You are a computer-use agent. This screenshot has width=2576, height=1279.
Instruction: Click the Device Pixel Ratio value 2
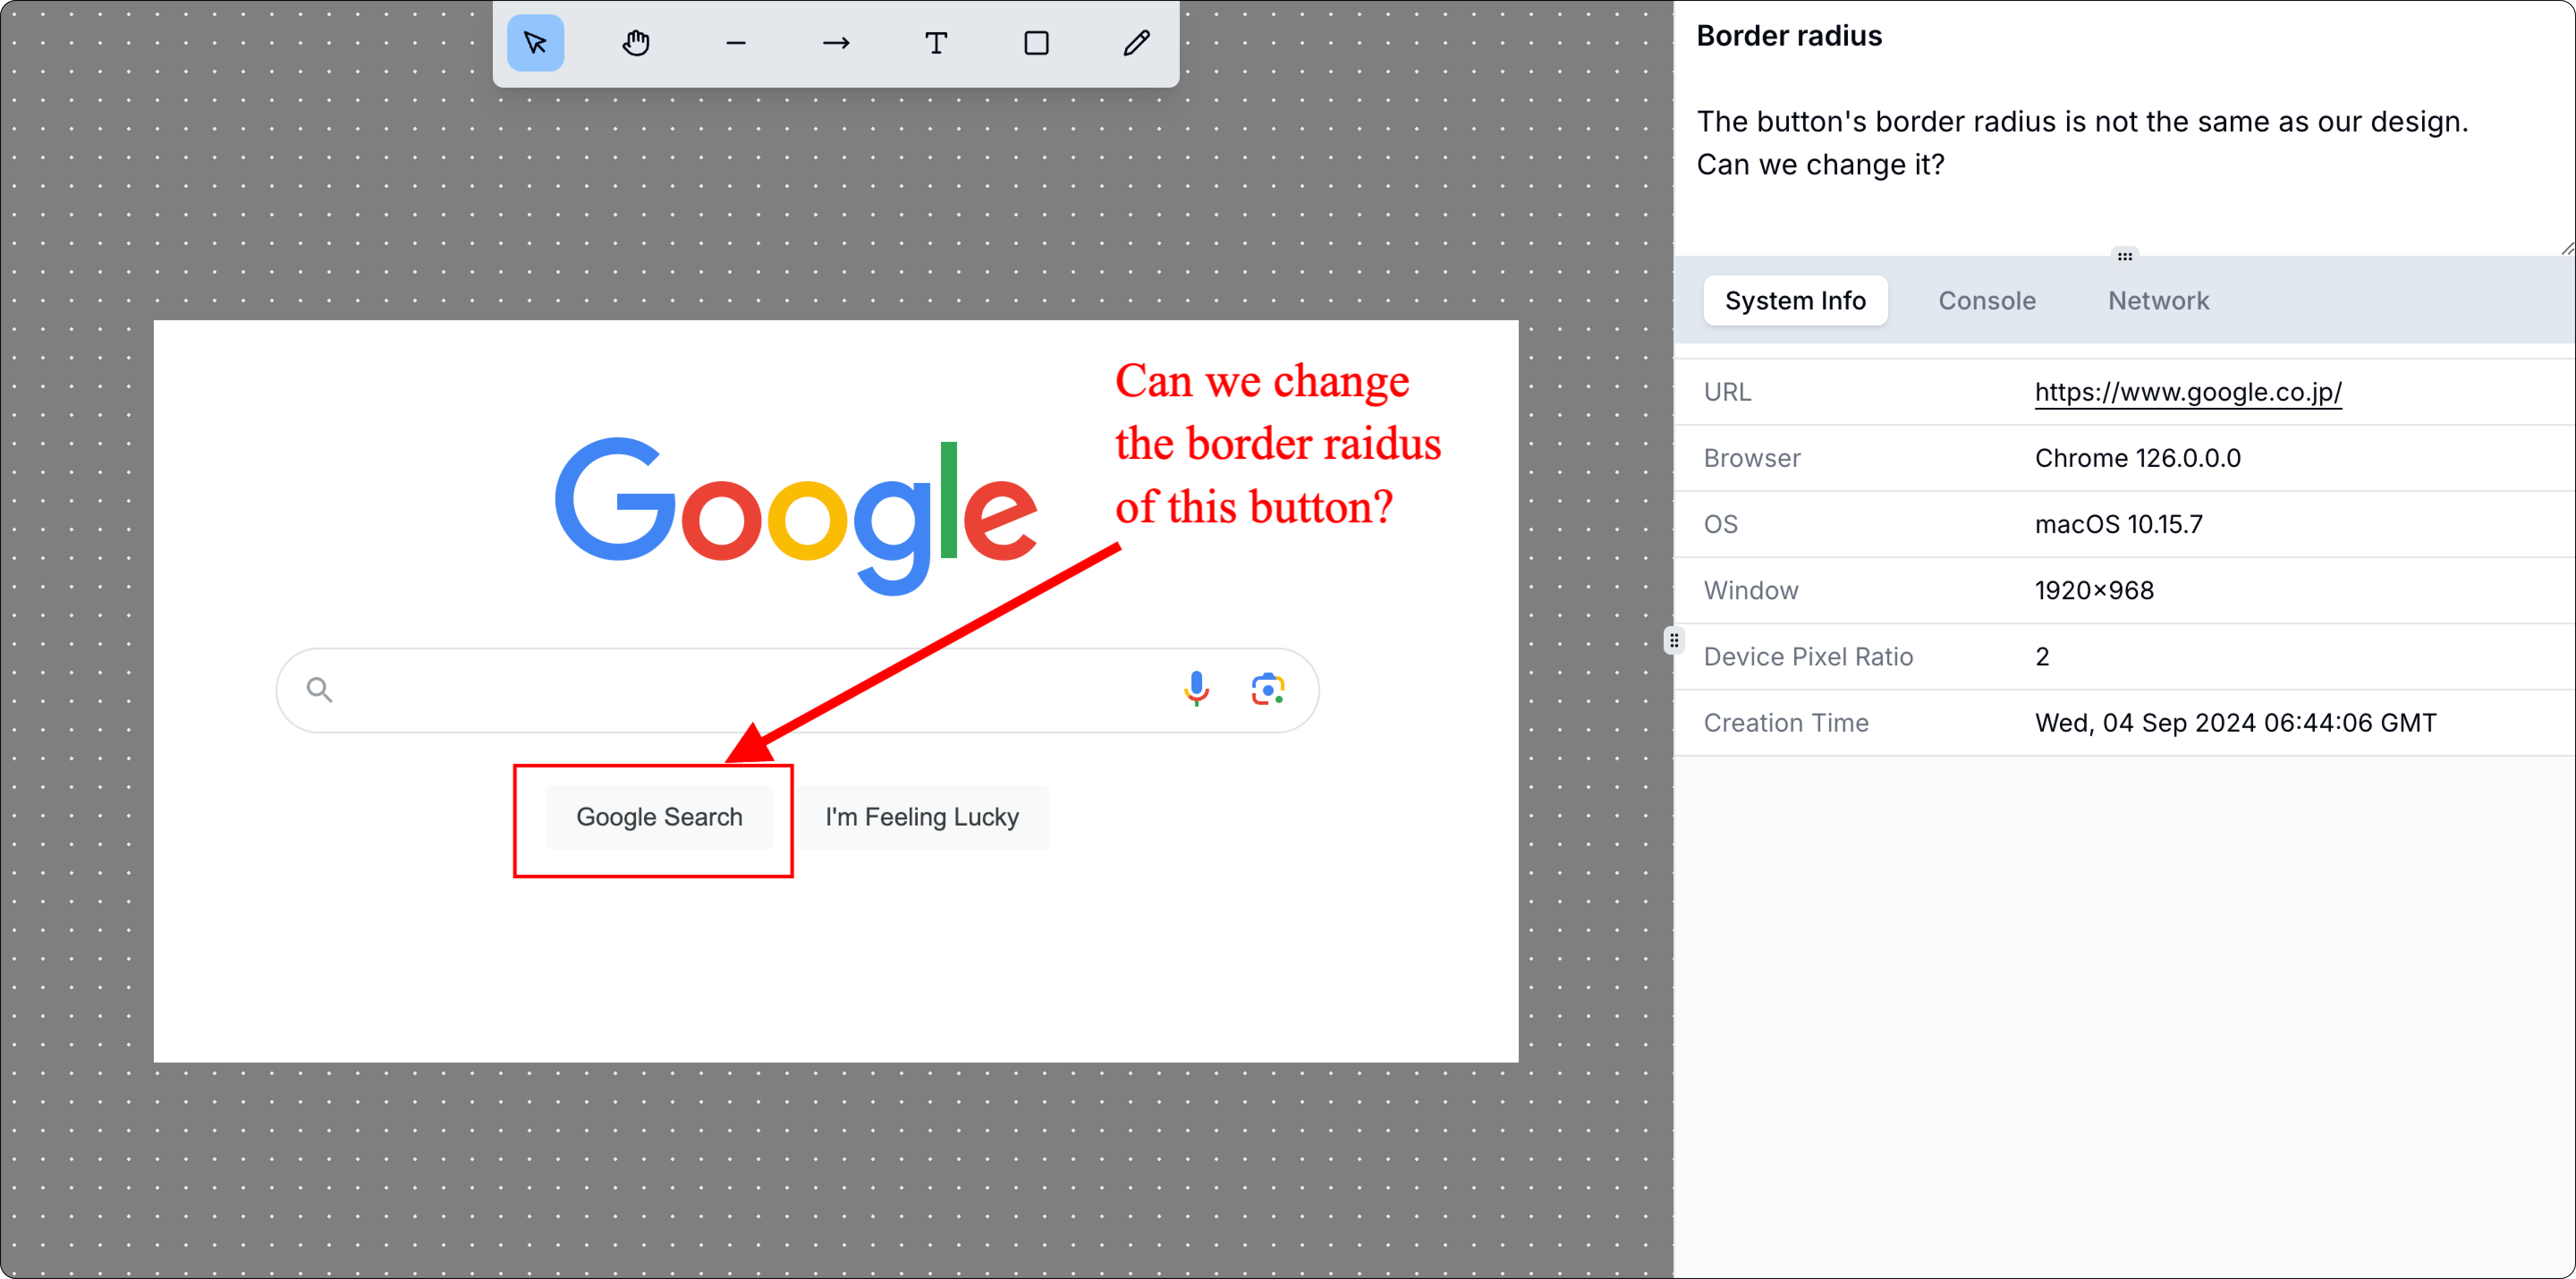pos(2042,656)
